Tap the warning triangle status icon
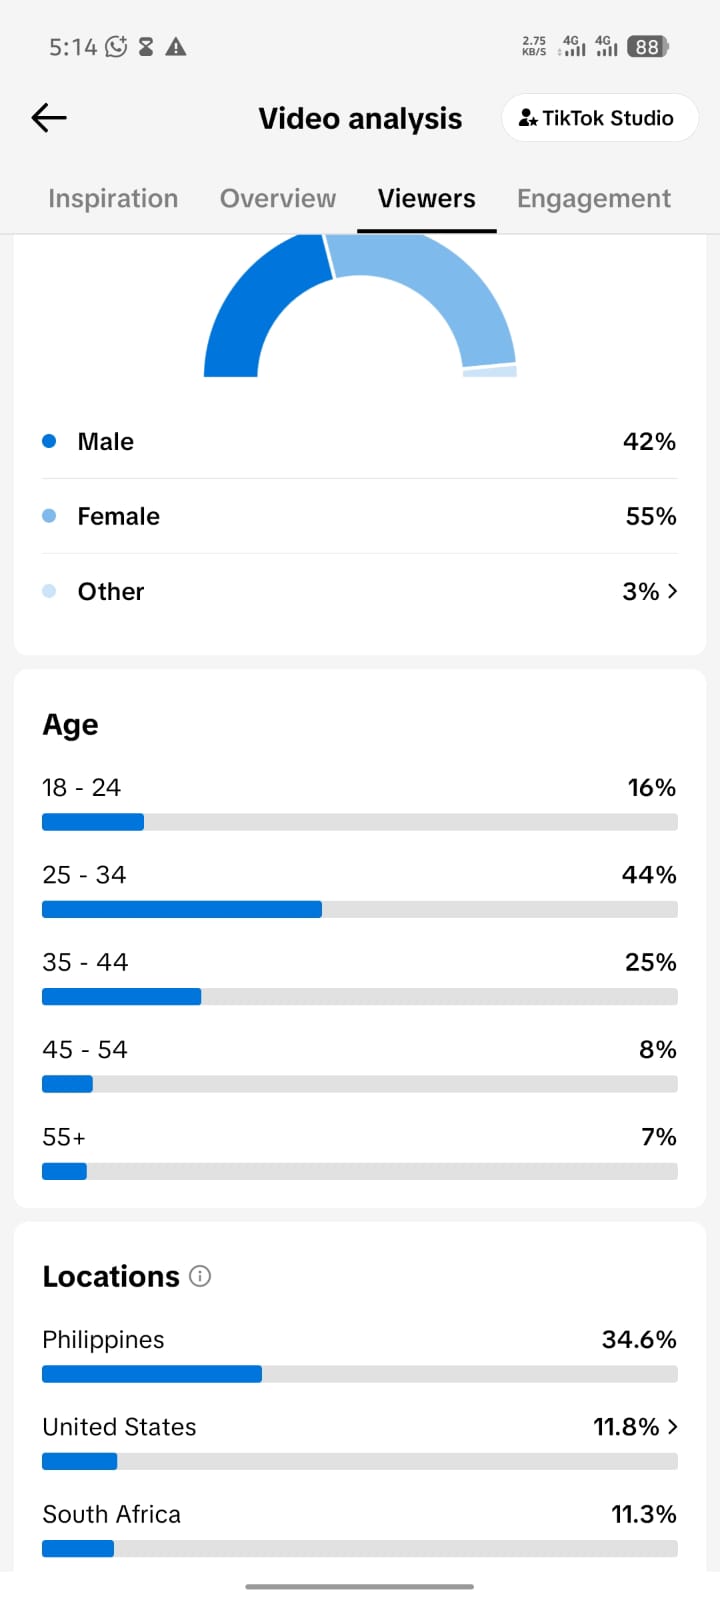 pyautogui.click(x=176, y=46)
